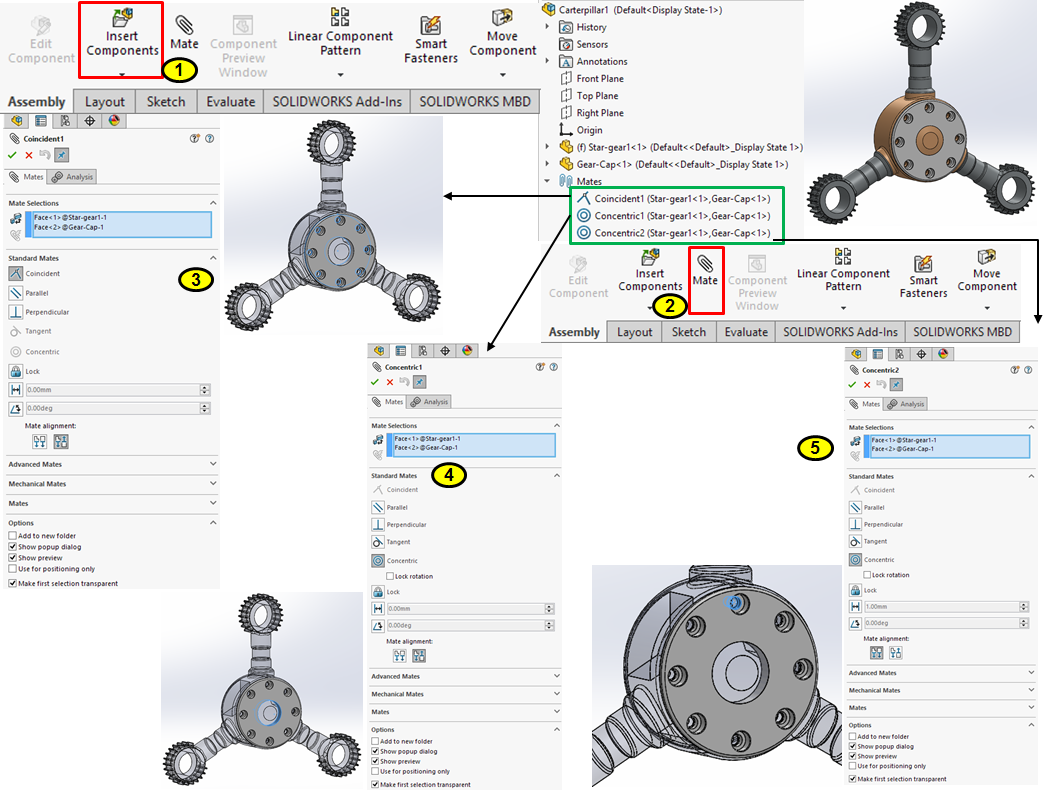Open Linear Component Pattern in the upper toolbar
This screenshot has width=1044, height=790.
click(x=340, y=33)
